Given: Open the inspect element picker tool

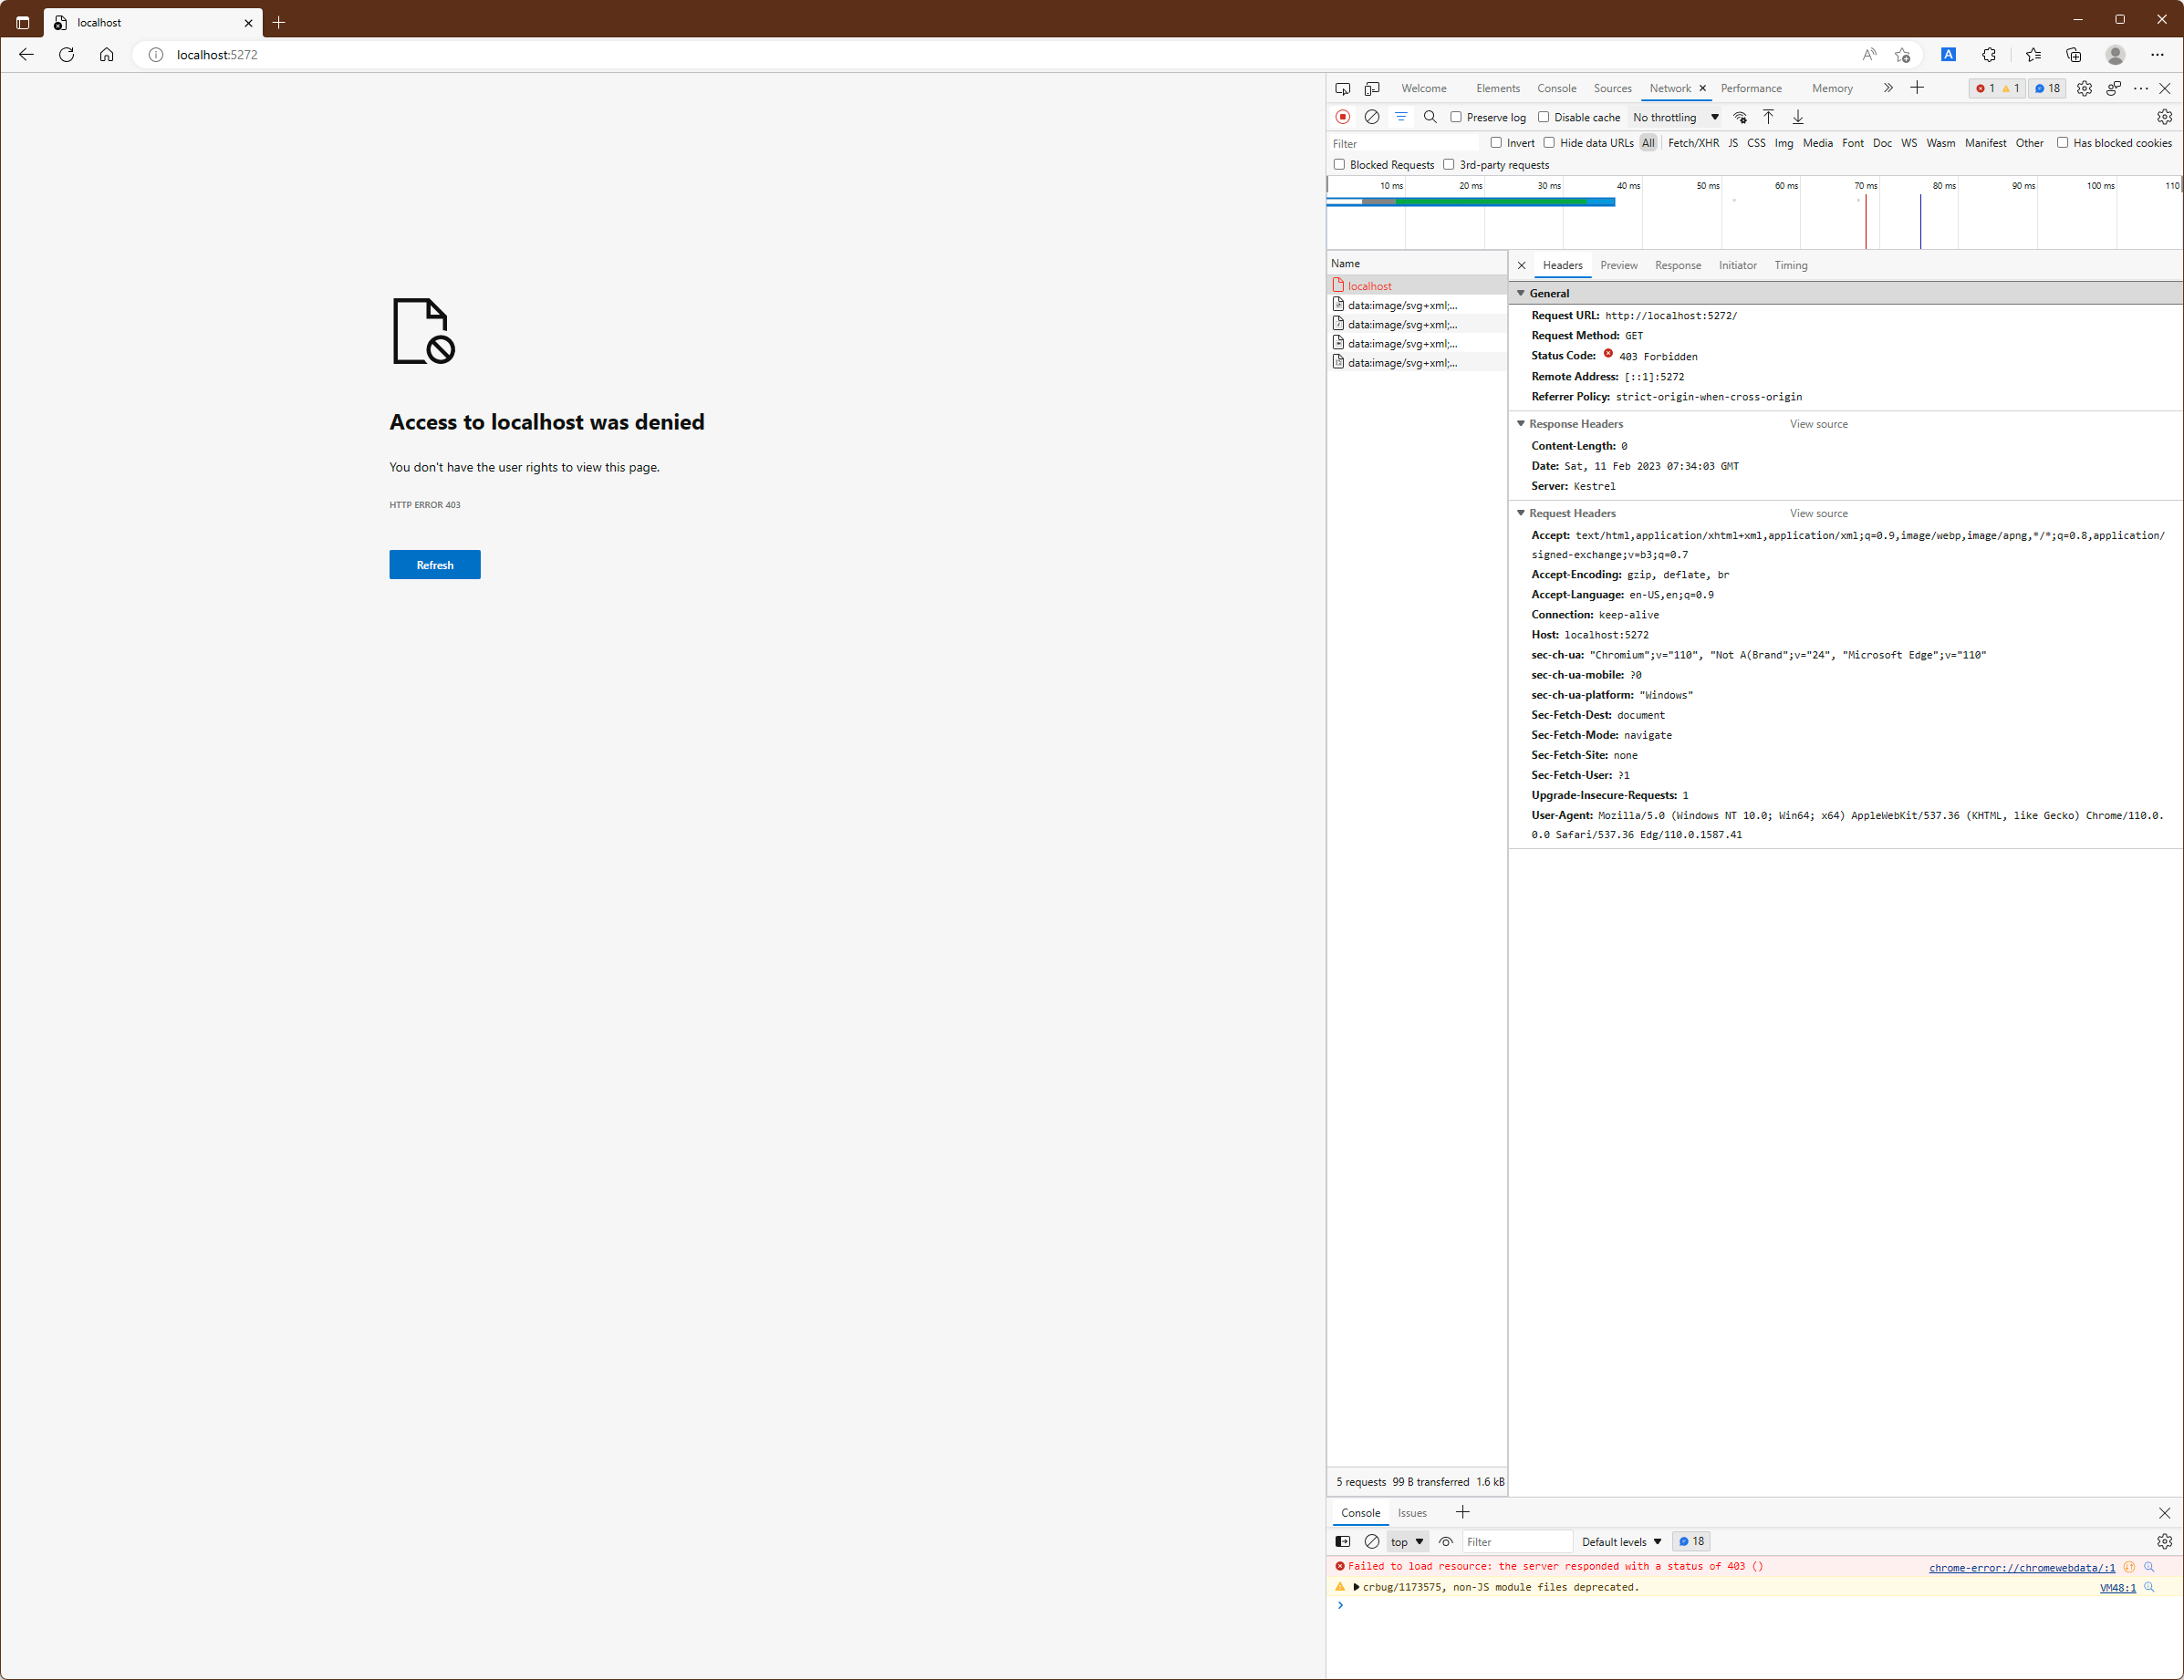Looking at the screenshot, I should (1343, 88).
